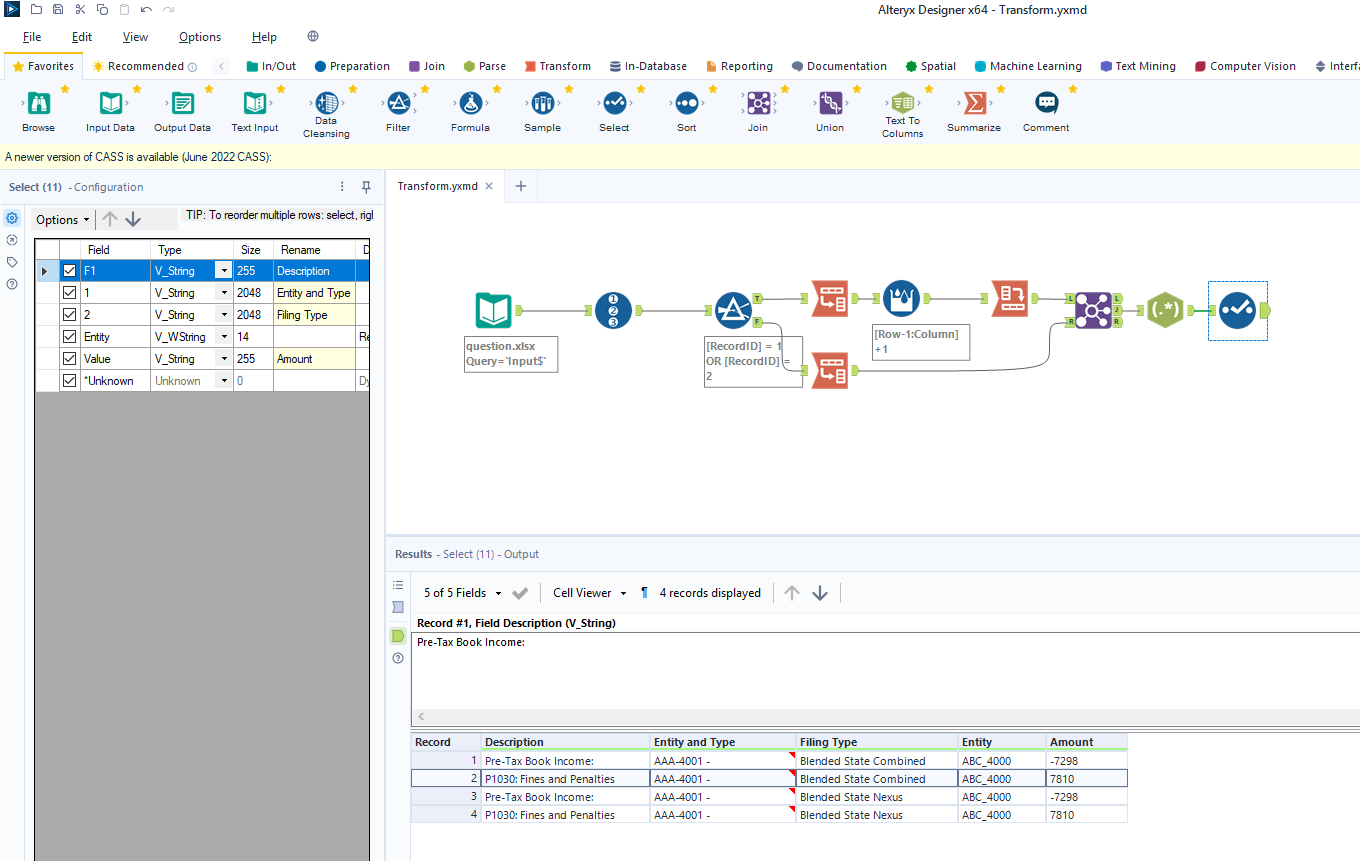Screen dimensions: 1360x861
Task: Pick the Text To Columns tool
Action: [902, 105]
